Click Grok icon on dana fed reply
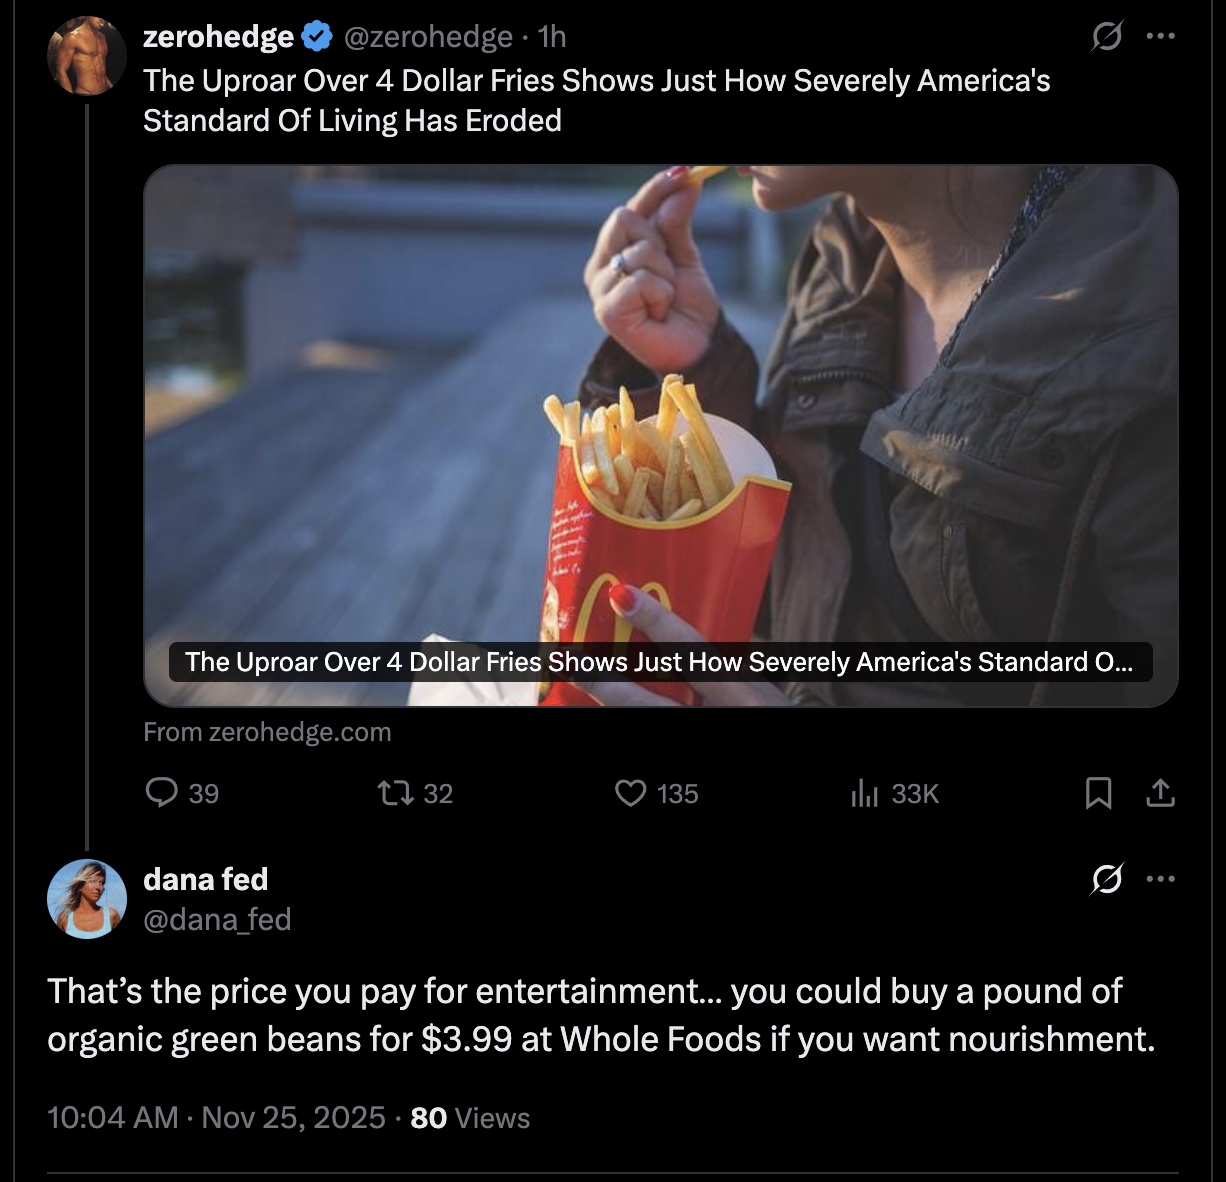The height and width of the screenshot is (1182, 1226). [1107, 880]
